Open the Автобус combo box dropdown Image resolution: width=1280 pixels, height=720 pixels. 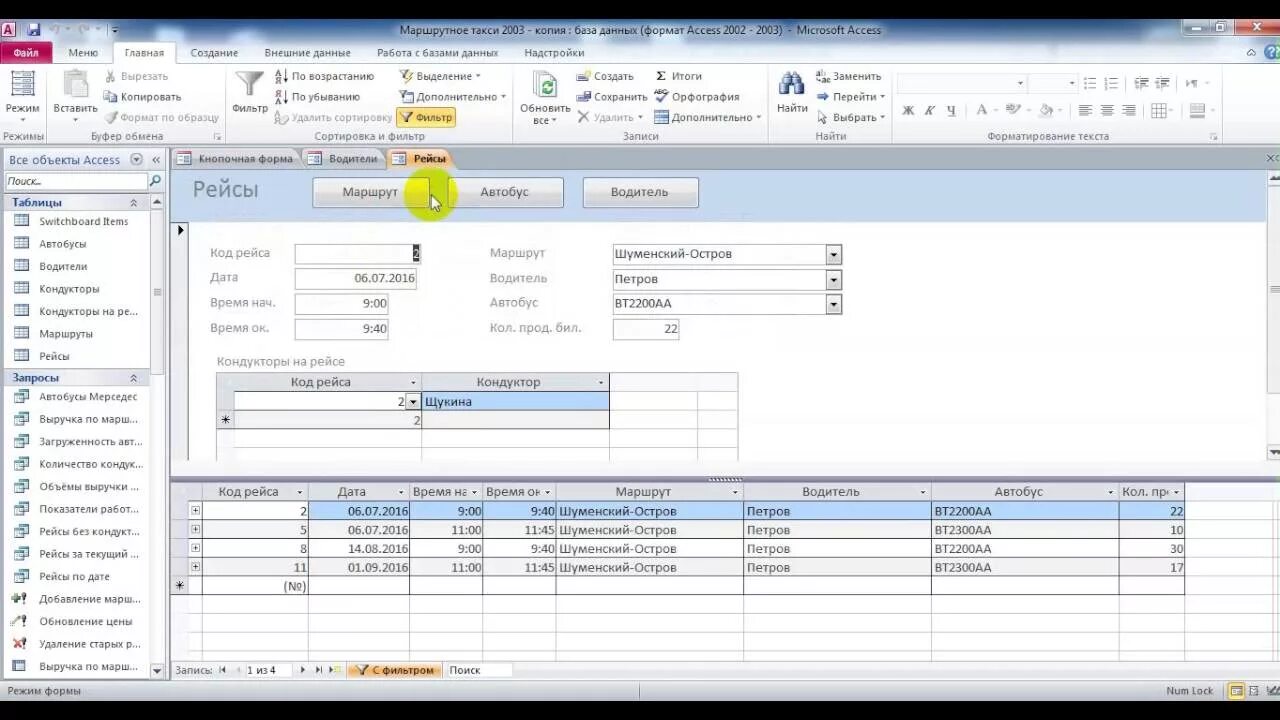(x=834, y=304)
